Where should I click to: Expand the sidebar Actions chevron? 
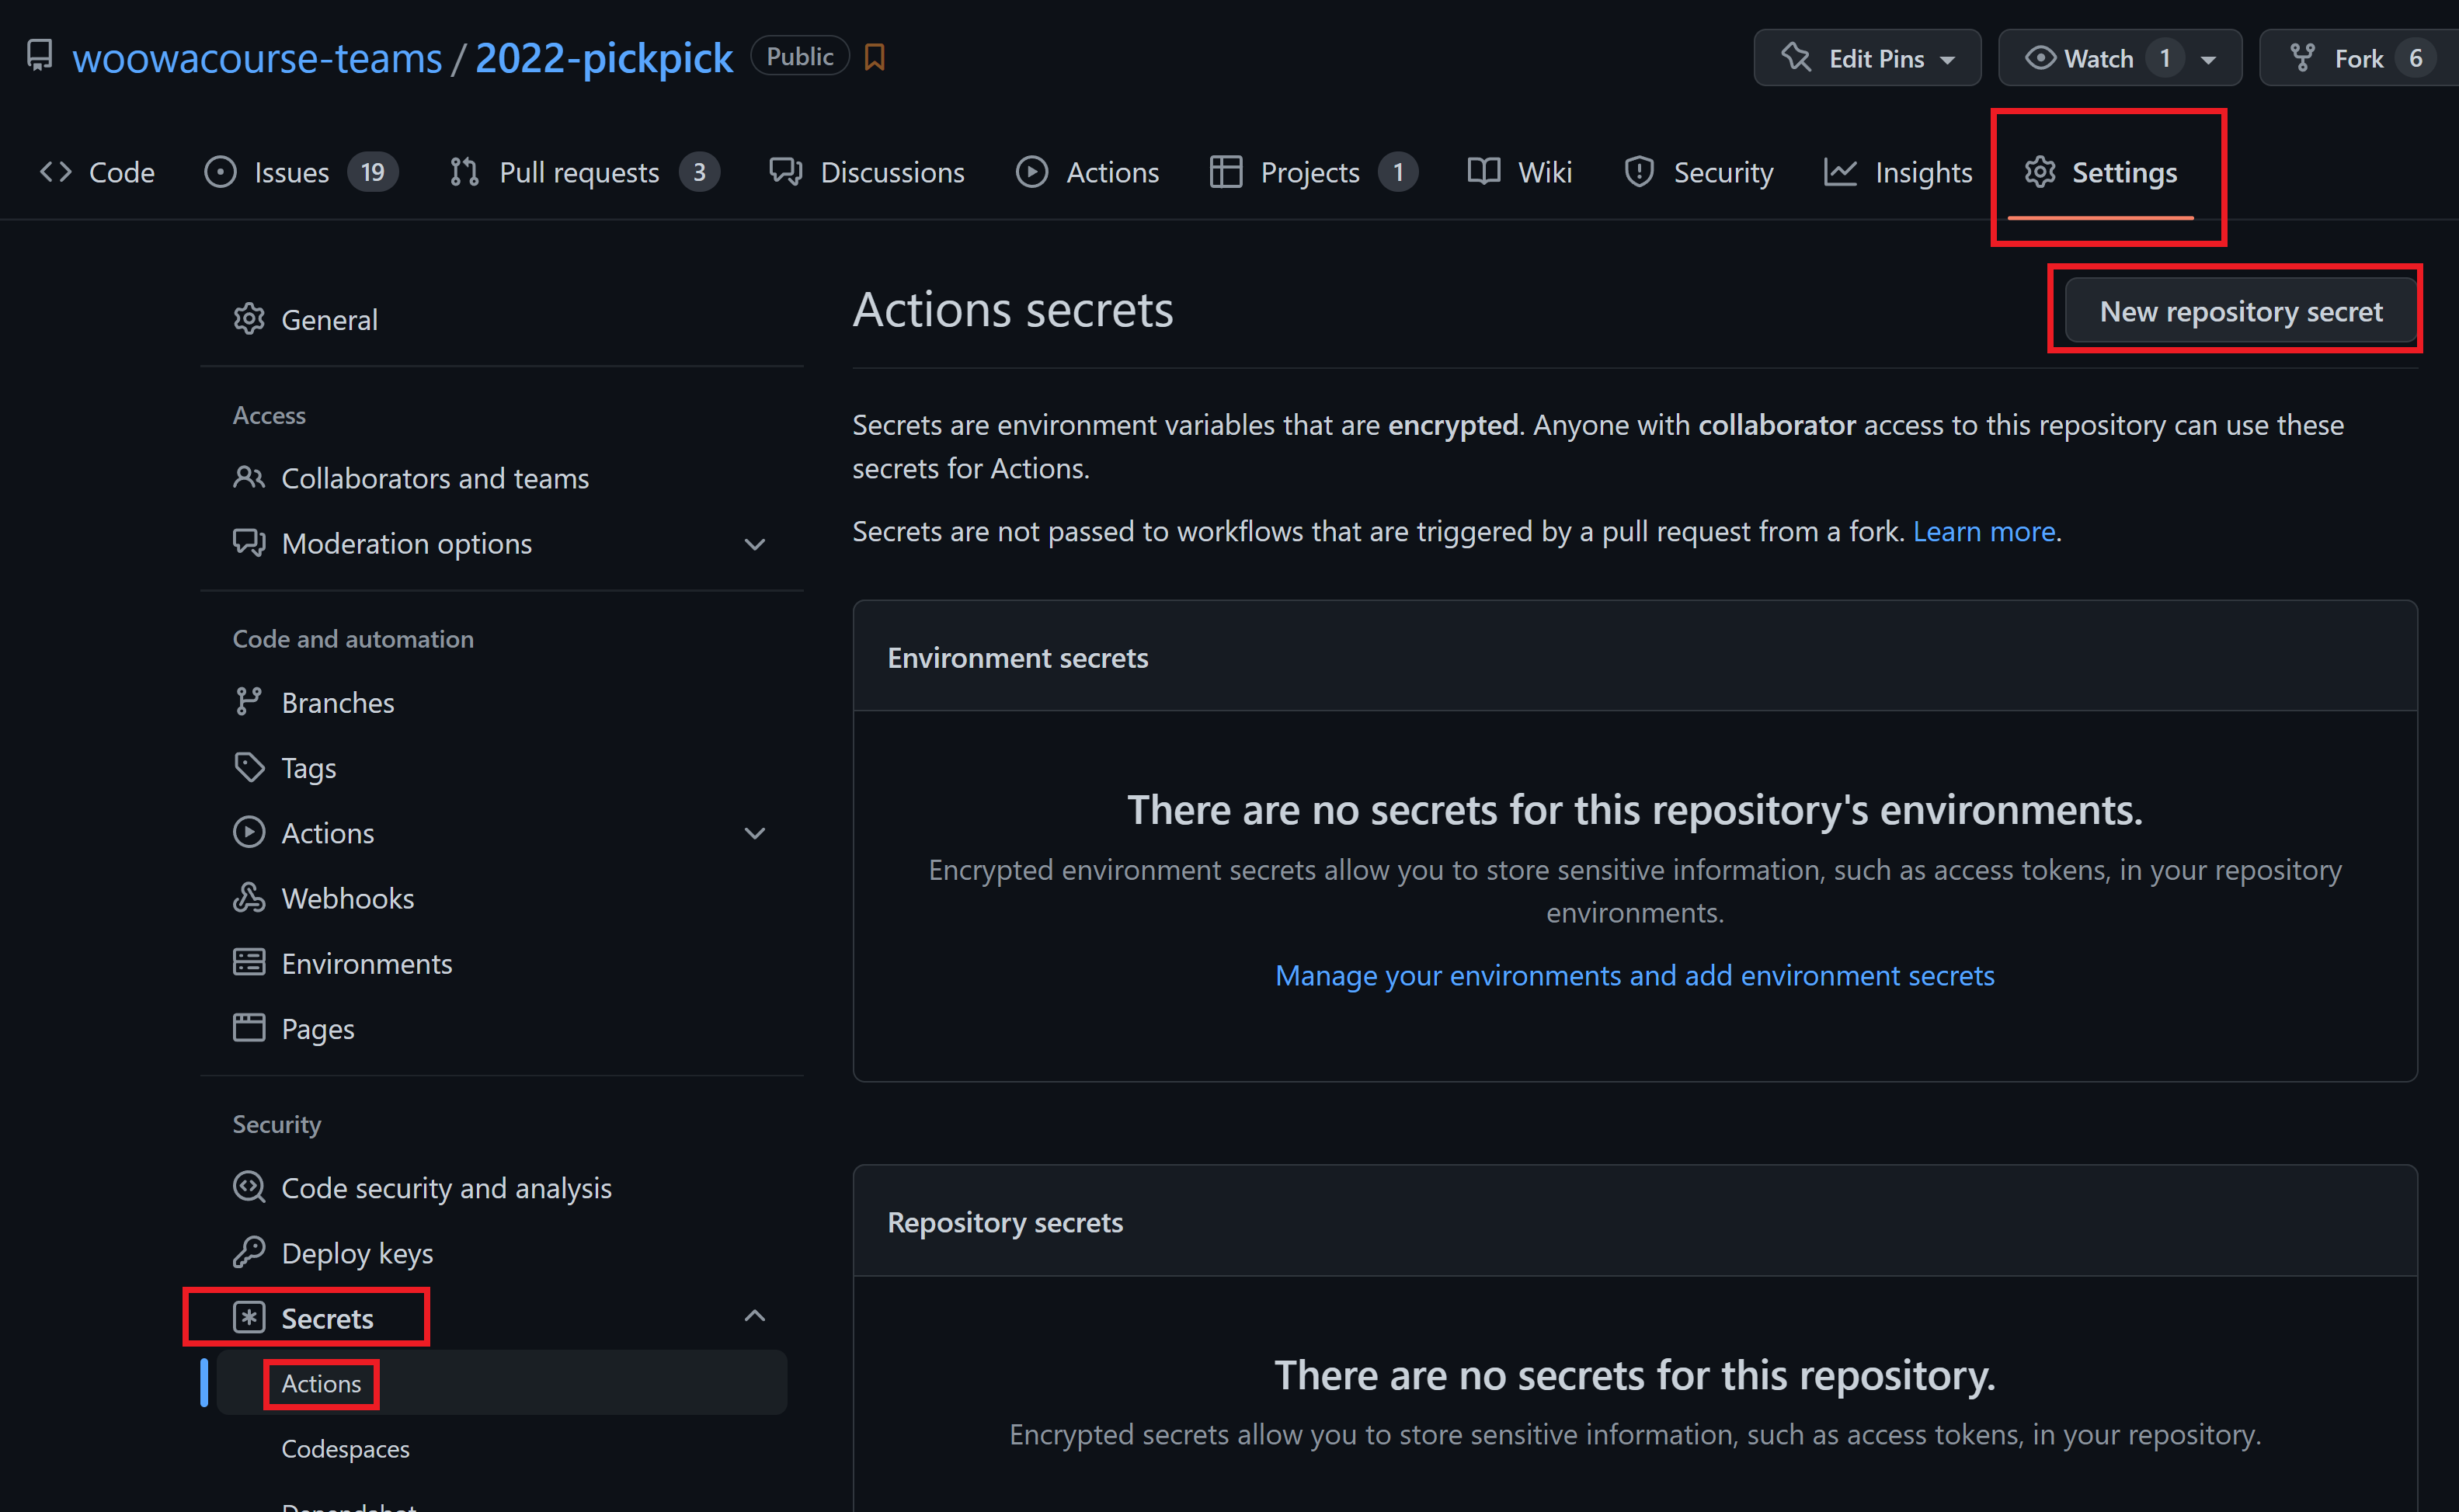(x=755, y=833)
